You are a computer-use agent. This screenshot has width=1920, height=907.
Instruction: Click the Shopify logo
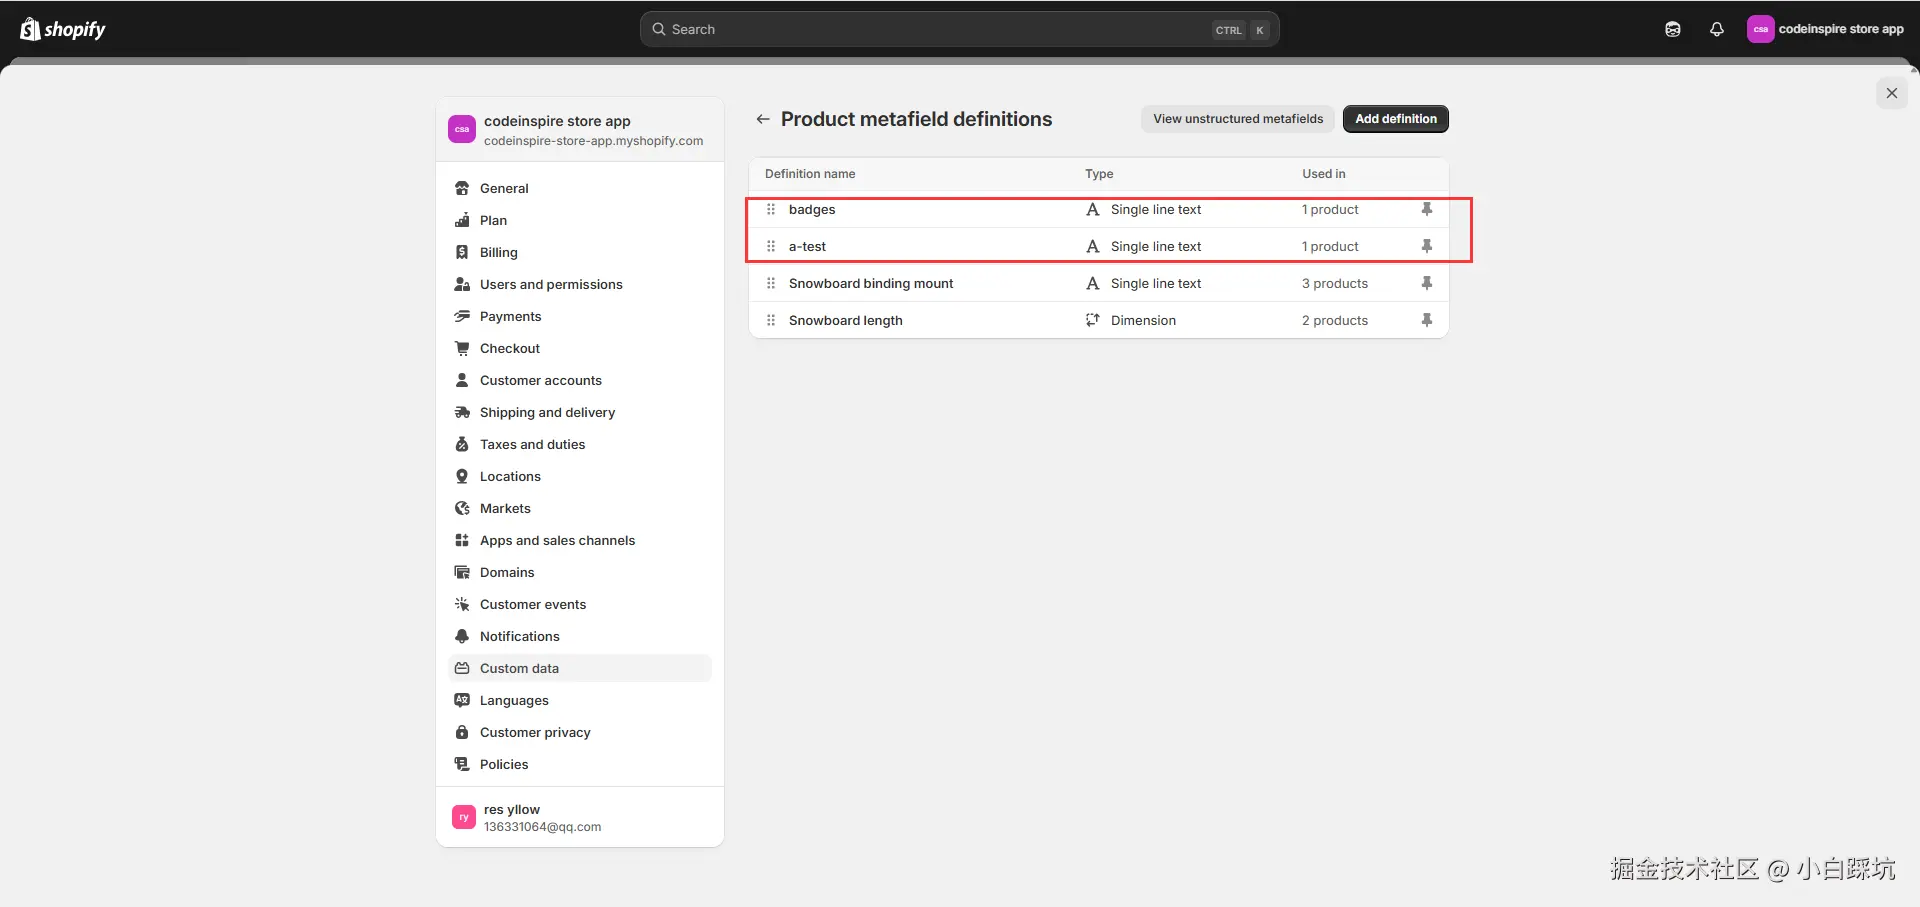point(63,29)
